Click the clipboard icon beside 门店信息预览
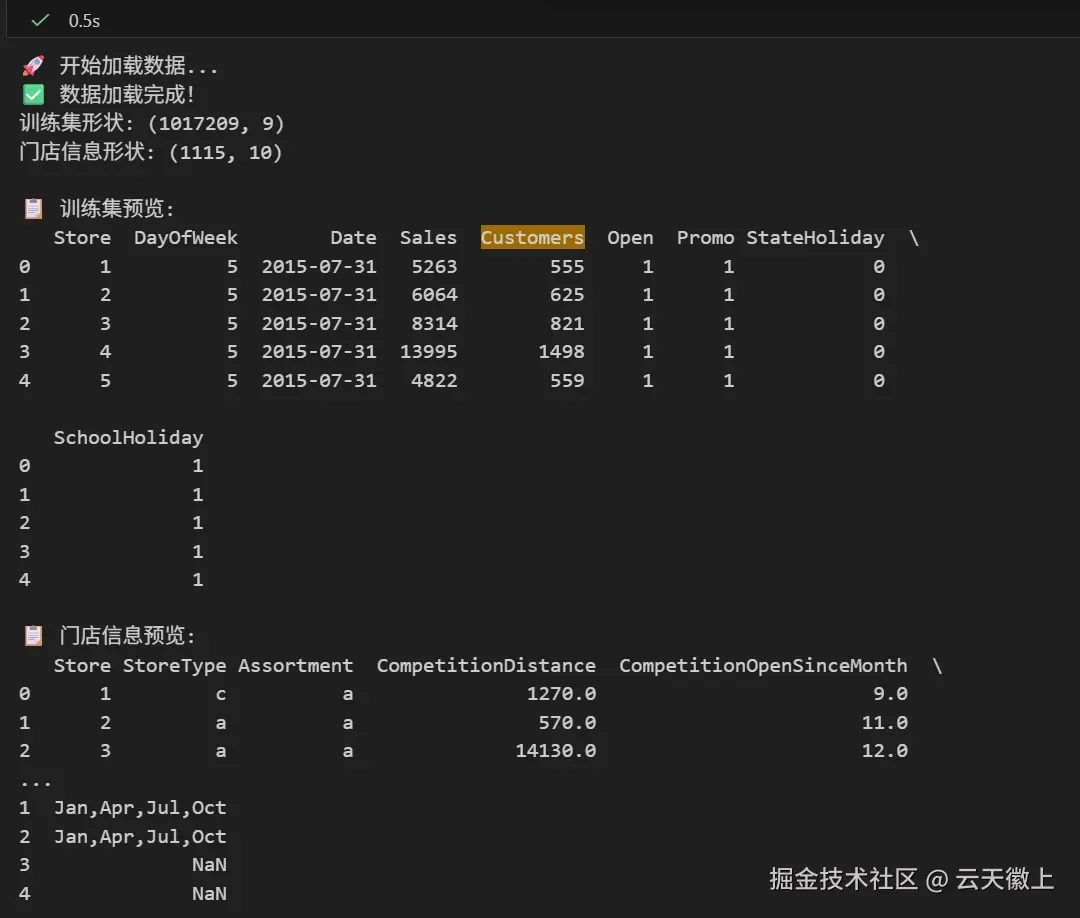The height and width of the screenshot is (918, 1080). click(33, 636)
